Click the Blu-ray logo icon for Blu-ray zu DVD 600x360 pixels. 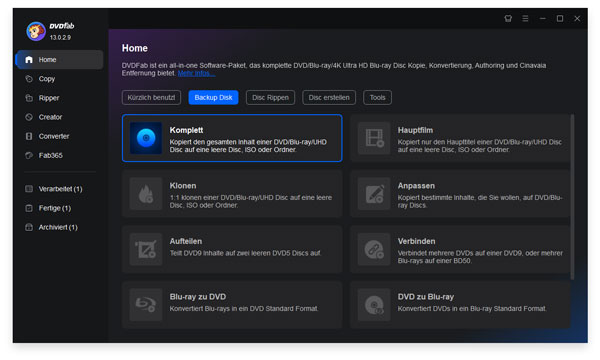[146, 305]
